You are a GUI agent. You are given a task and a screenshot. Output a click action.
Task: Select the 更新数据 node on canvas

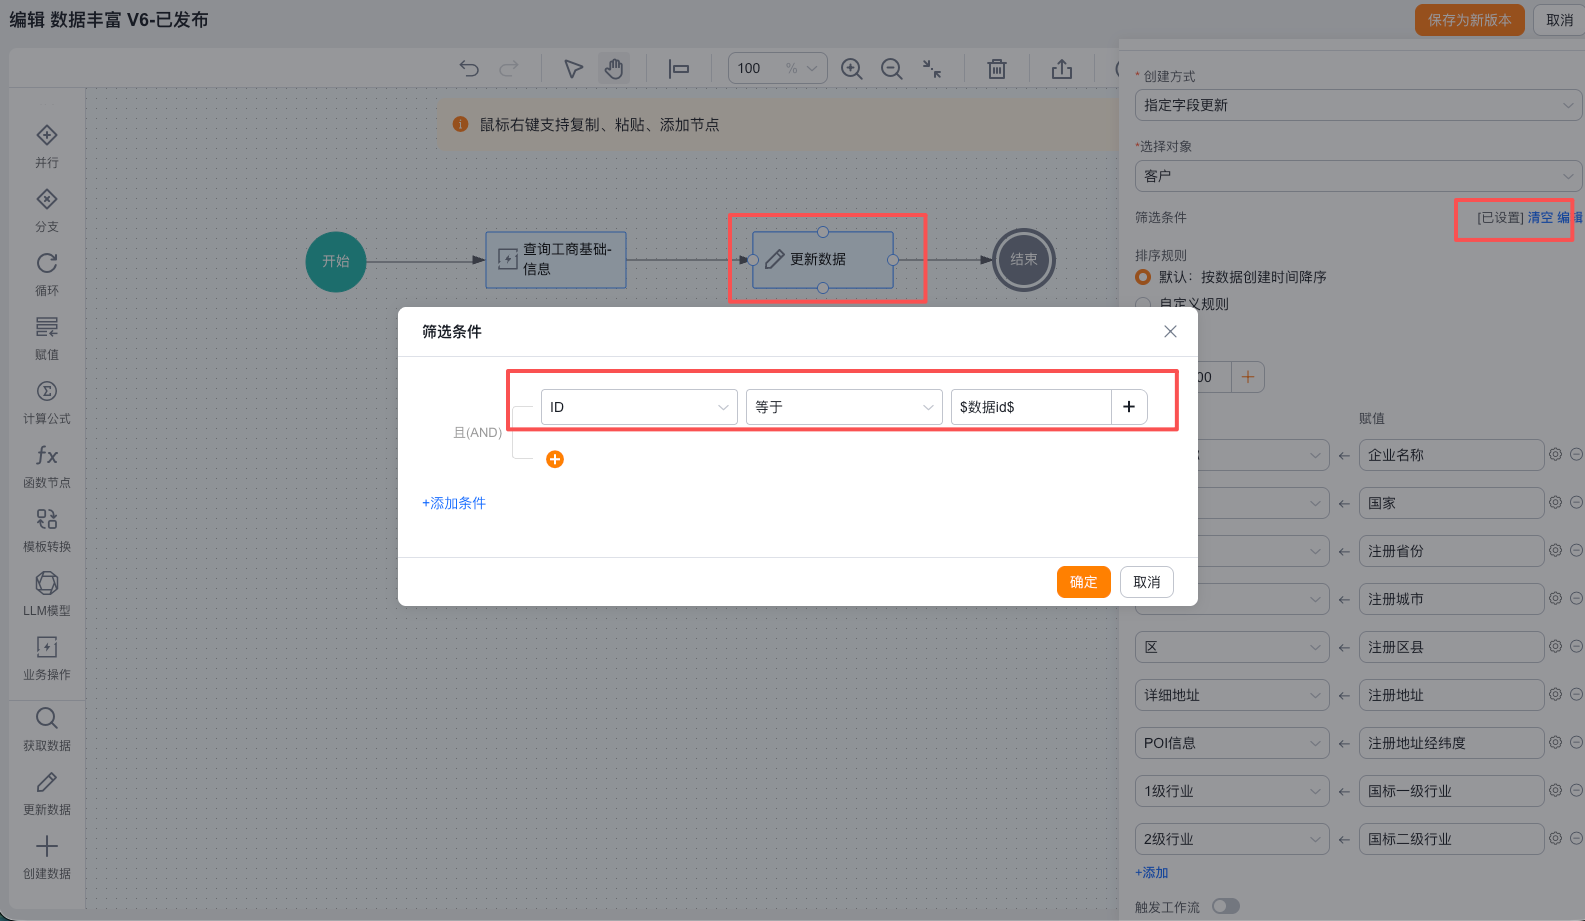[822, 260]
